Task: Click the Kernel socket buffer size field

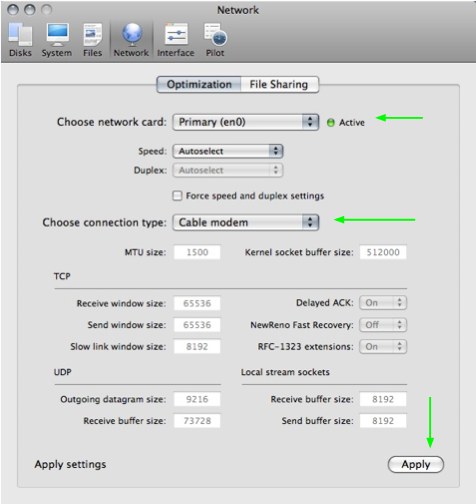Action: [x=383, y=252]
